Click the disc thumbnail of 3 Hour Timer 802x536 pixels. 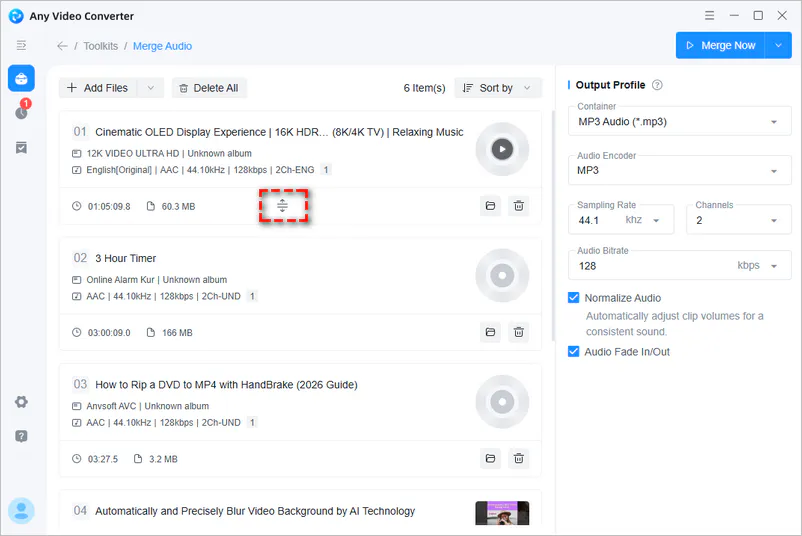tap(502, 276)
